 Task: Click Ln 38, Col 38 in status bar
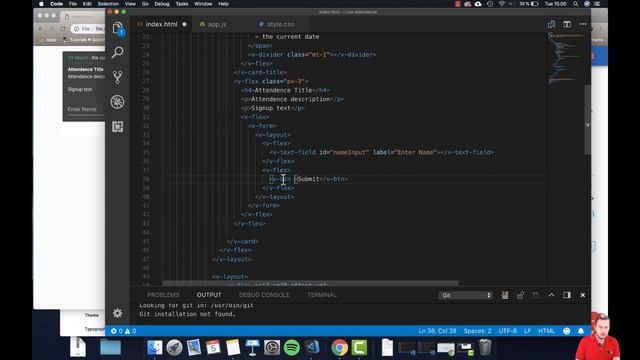click(437, 331)
